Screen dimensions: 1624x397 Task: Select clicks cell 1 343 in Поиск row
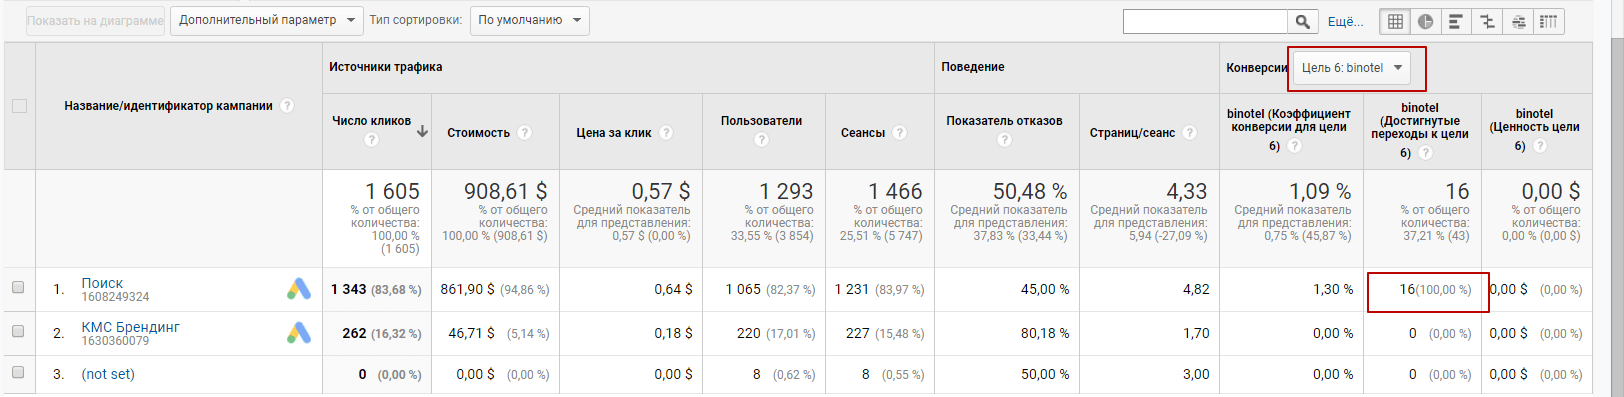click(x=349, y=289)
